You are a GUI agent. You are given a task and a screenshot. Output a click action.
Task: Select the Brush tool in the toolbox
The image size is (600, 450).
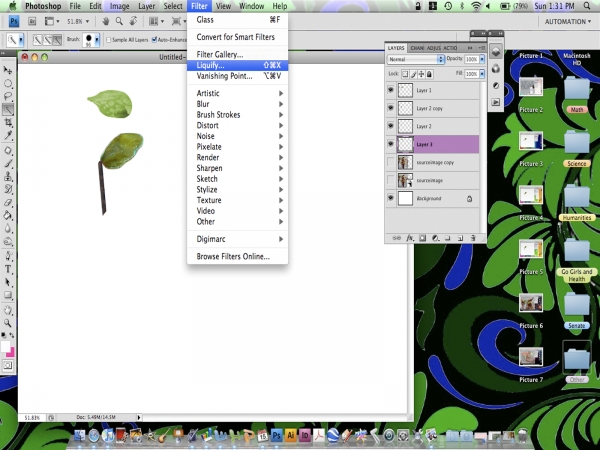(x=8, y=163)
